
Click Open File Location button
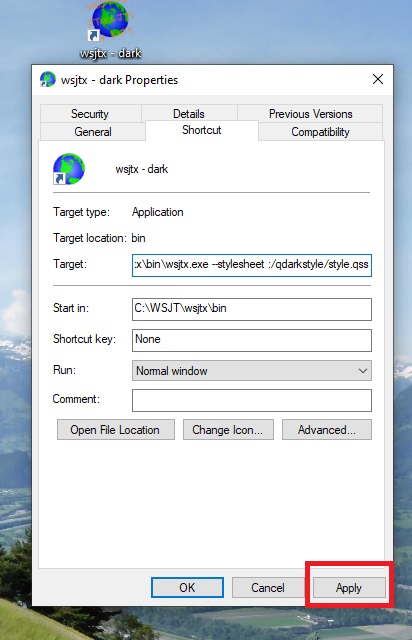(x=116, y=429)
